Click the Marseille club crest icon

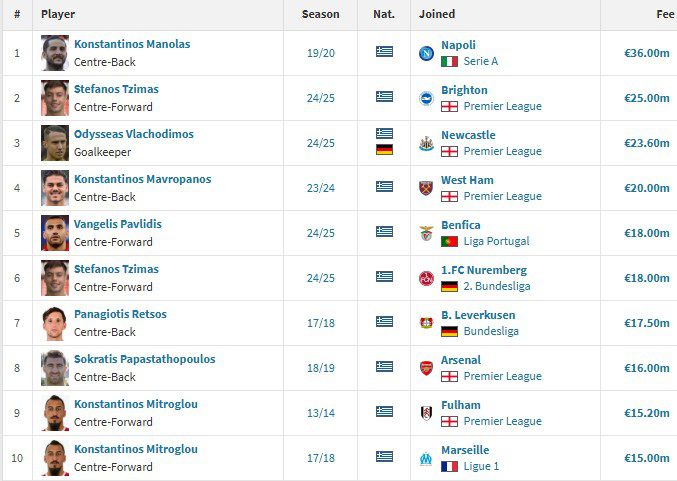tap(426, 458)
